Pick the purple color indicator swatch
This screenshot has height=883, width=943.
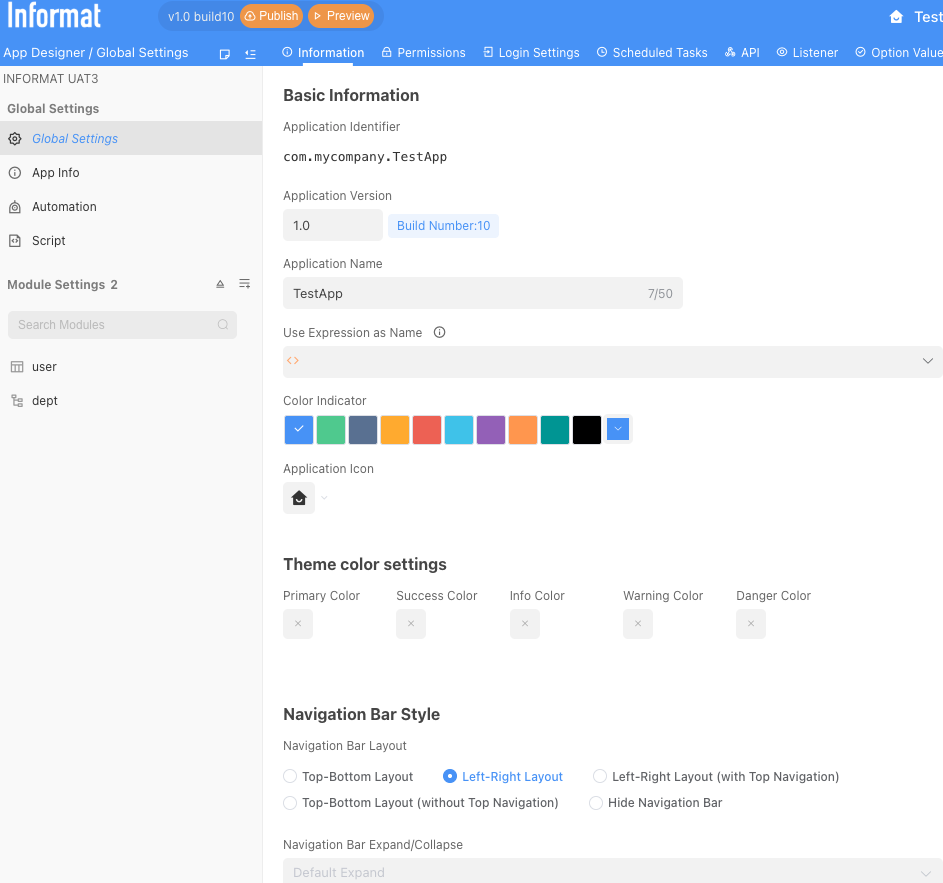click(491, 430)
